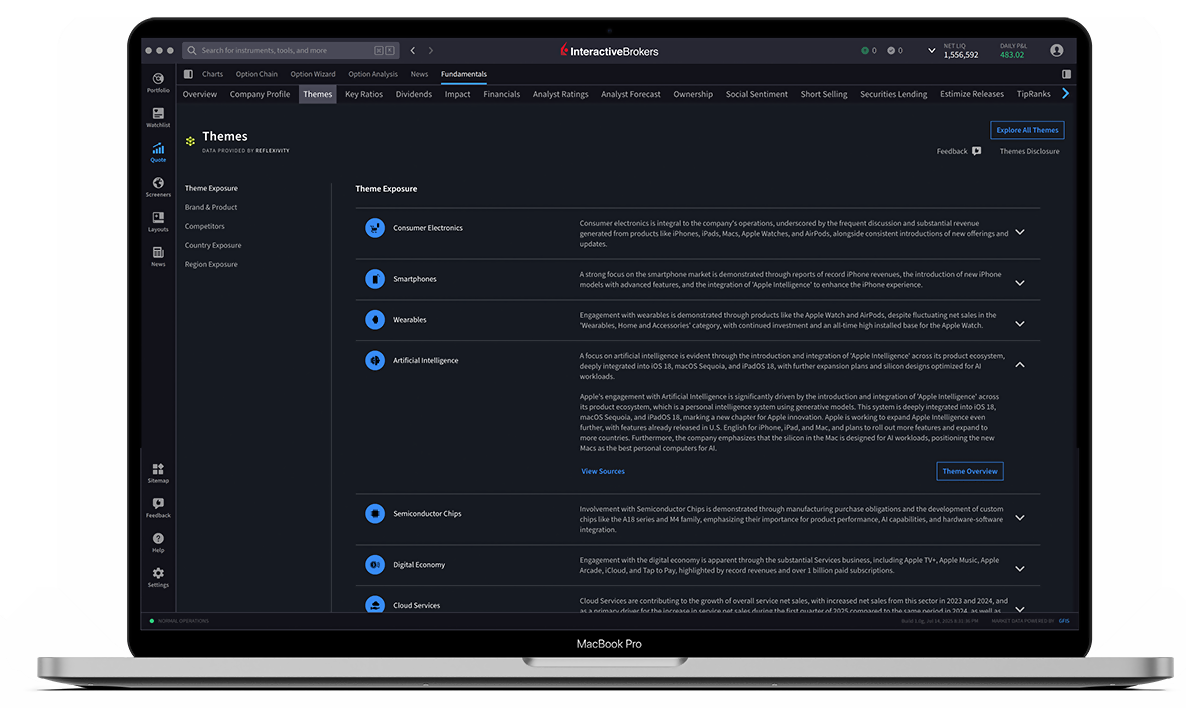
Task: Click the gray check status indicator
Action: point(894,50)
